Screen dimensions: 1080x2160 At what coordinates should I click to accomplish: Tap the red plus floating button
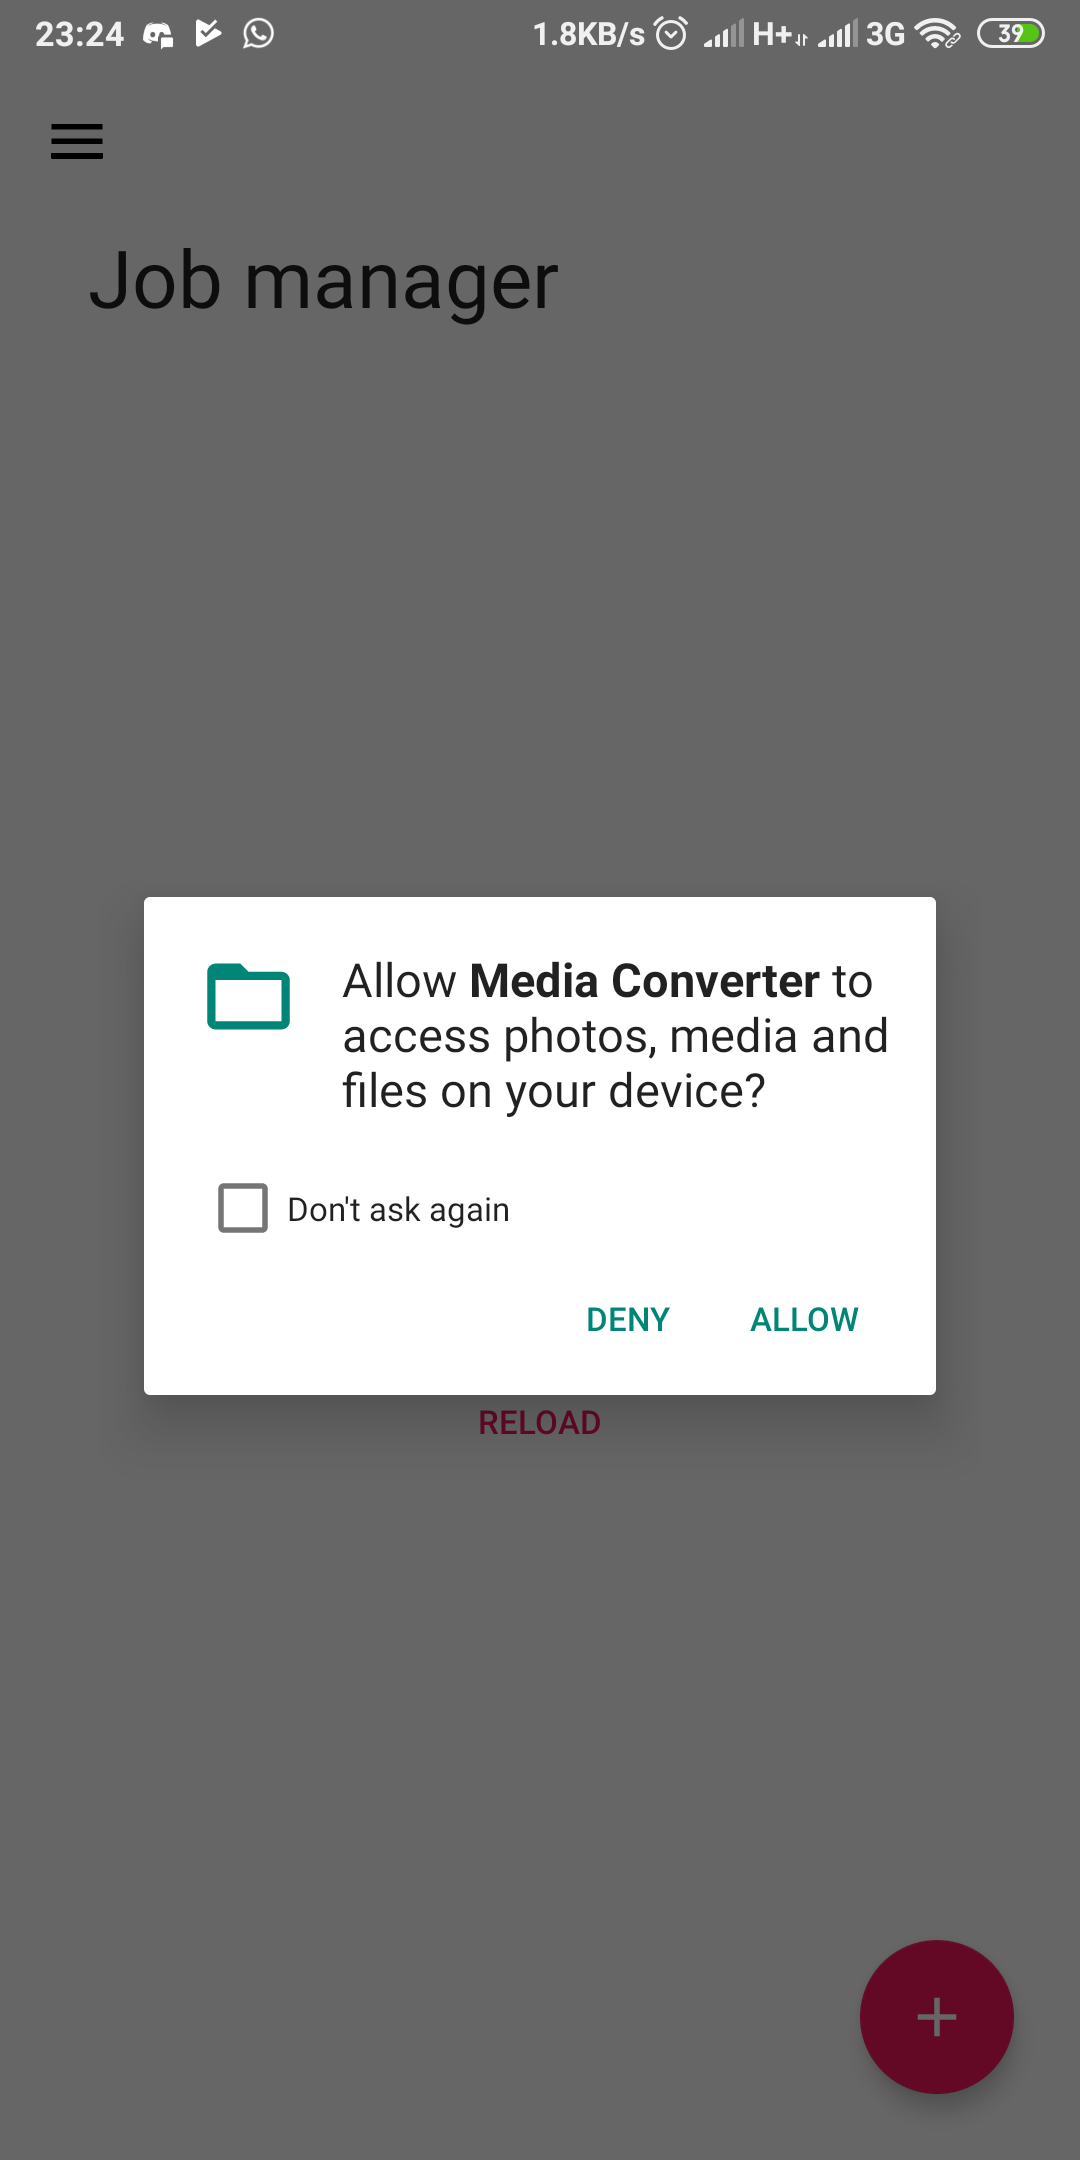click(x=937, y=2017)
